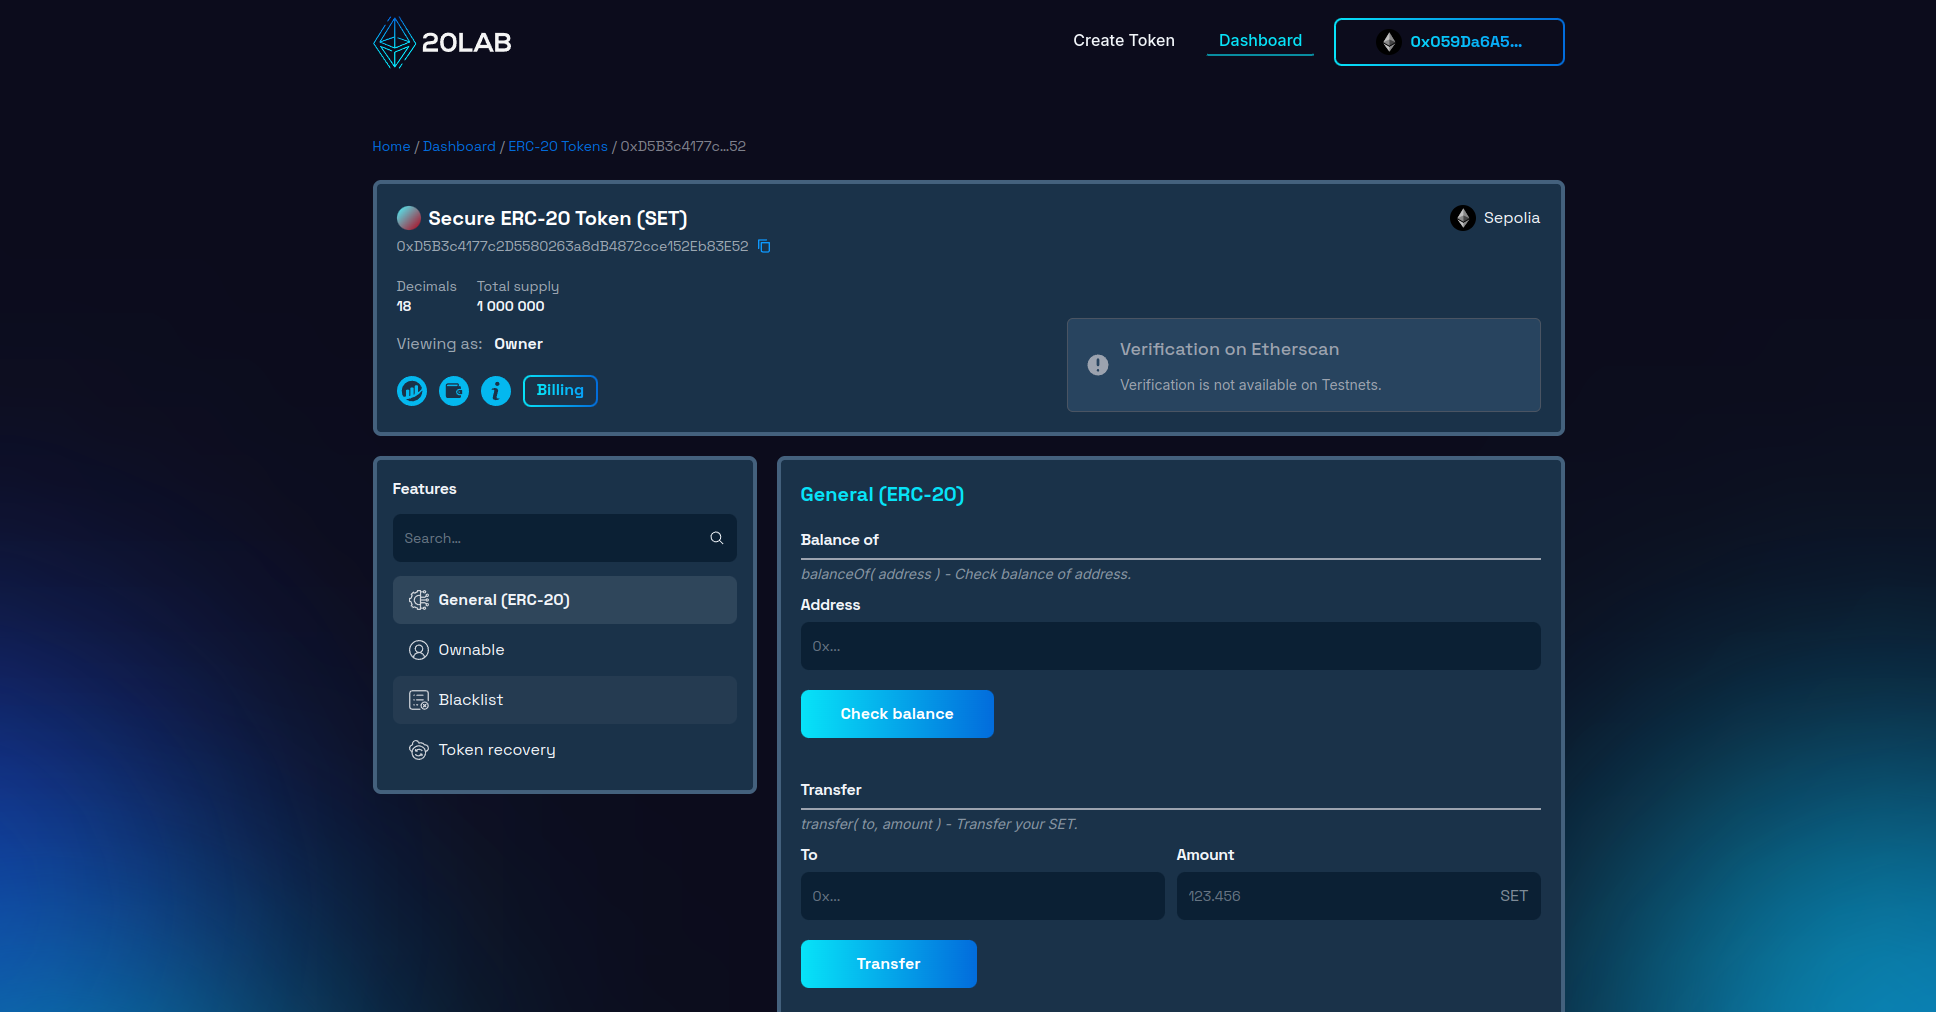Click the 20LAB logo
Screen dimensions: 1936x1012
[x=442, y=42]
